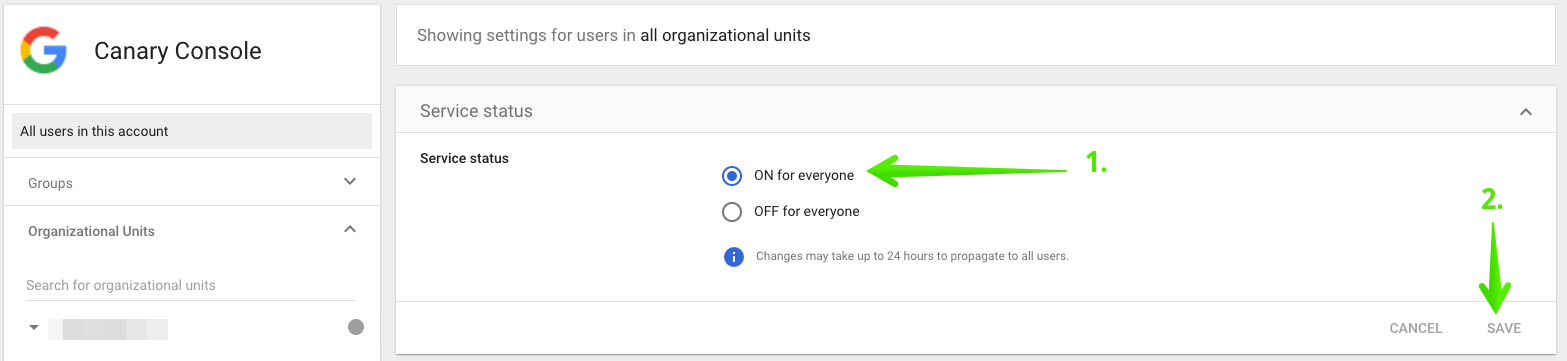Collapse Organizational Units section chevron
Image resolution: width=1567 pixels, height=361 pixels.
pos(350,229)
